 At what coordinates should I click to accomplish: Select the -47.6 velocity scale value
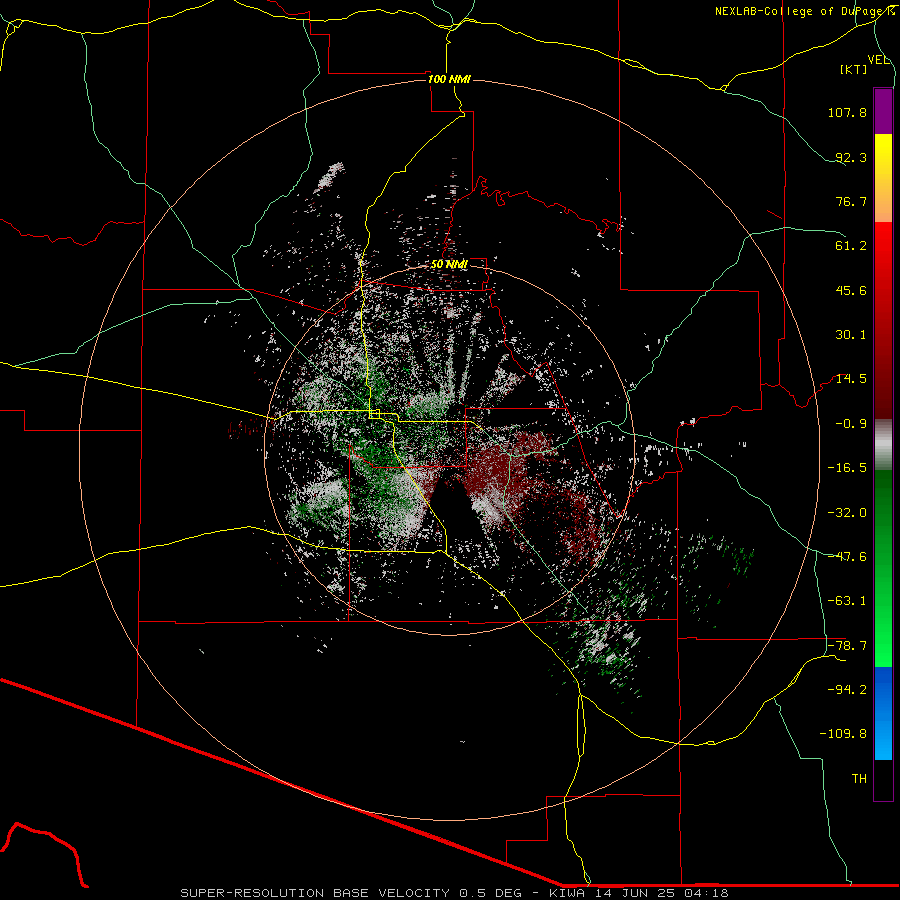pyautogui.click(x=847, y=557)
